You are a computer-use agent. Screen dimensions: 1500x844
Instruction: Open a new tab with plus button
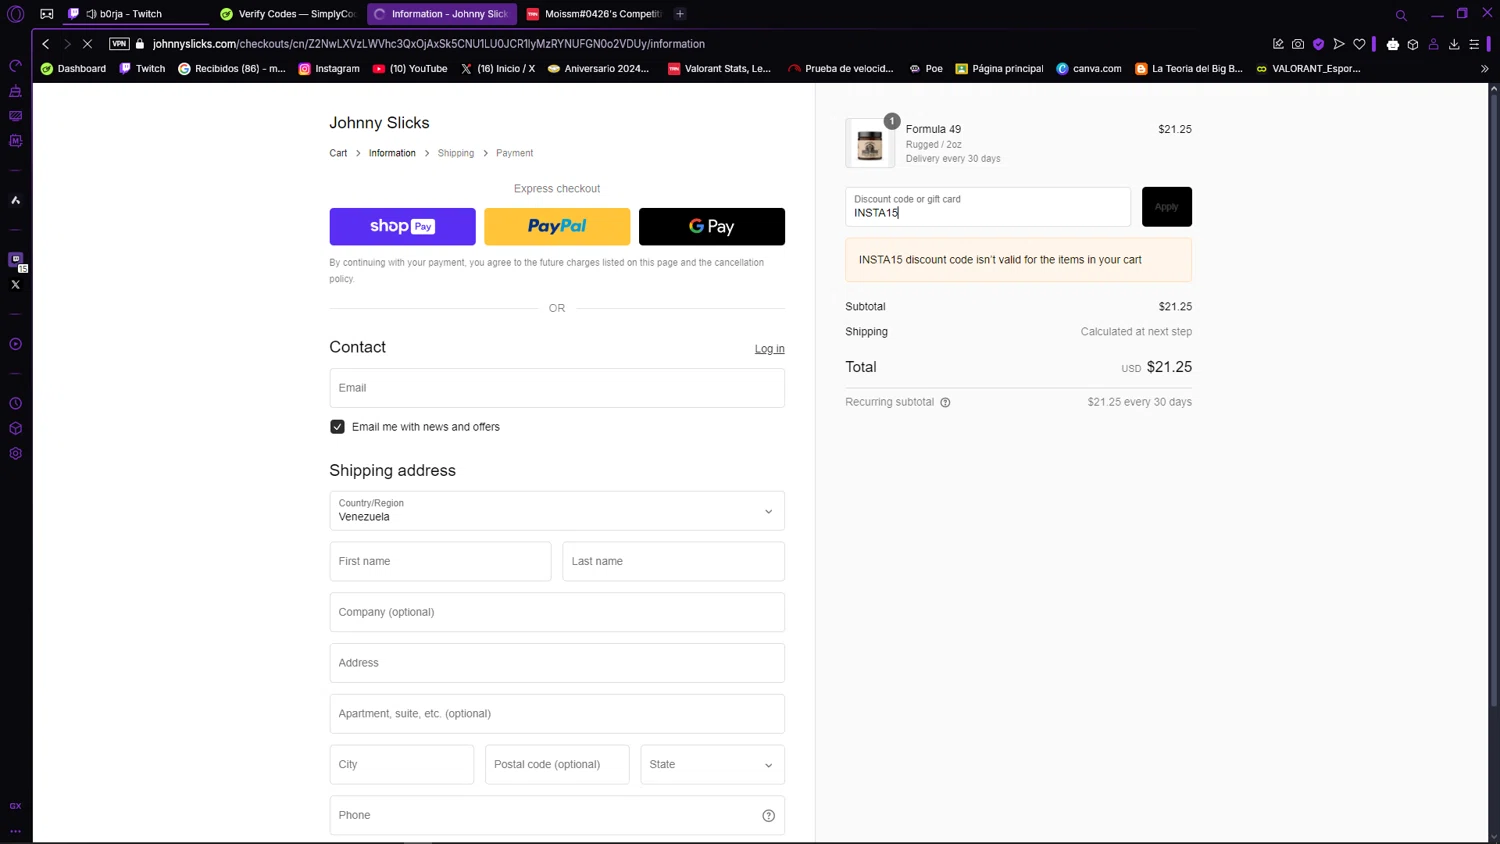click(680, 14)
